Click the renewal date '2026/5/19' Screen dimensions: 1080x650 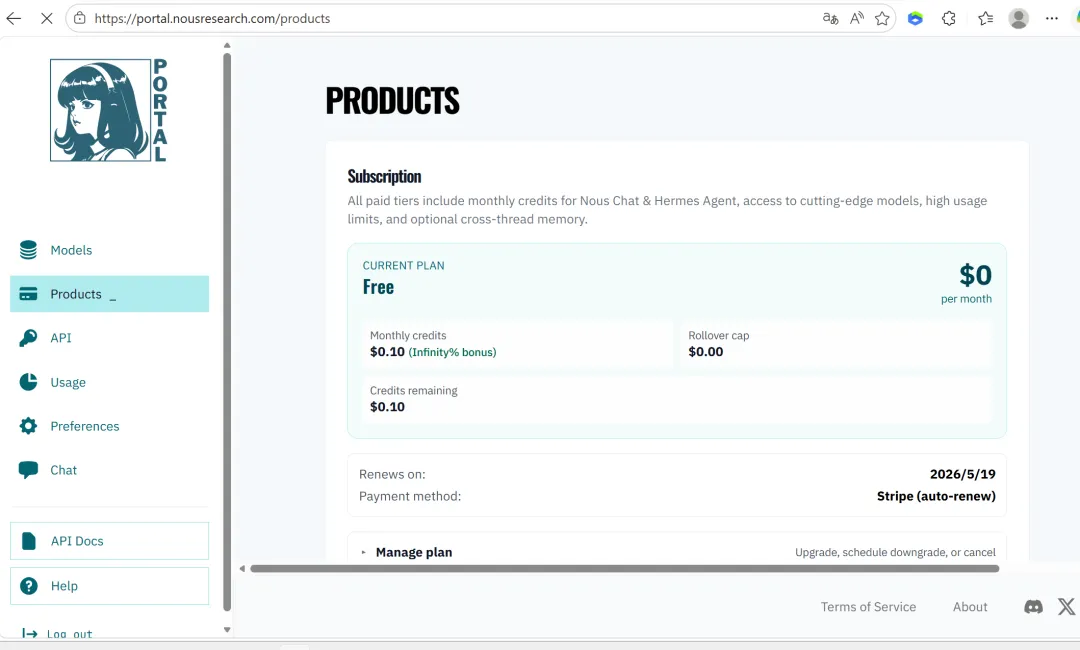962,474
